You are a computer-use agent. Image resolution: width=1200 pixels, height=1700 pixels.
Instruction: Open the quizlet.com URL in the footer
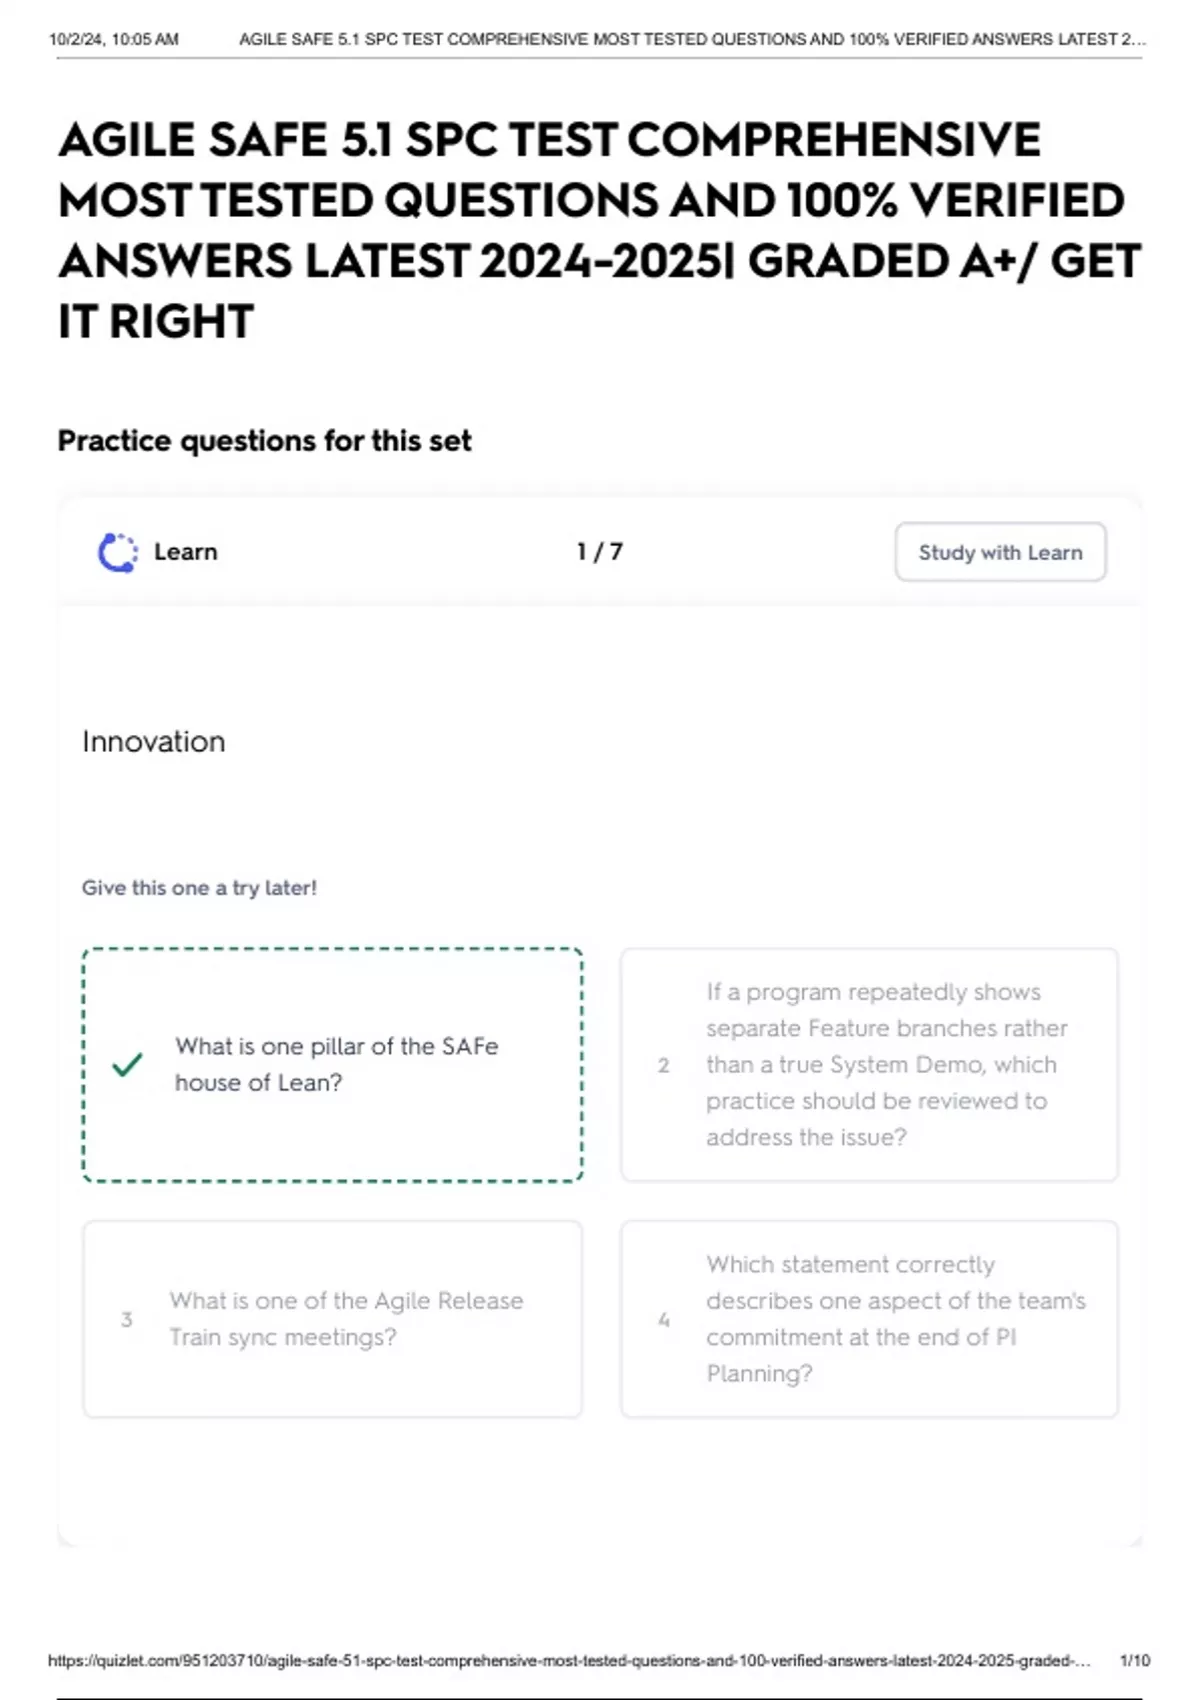click(x=568, y=1661)
